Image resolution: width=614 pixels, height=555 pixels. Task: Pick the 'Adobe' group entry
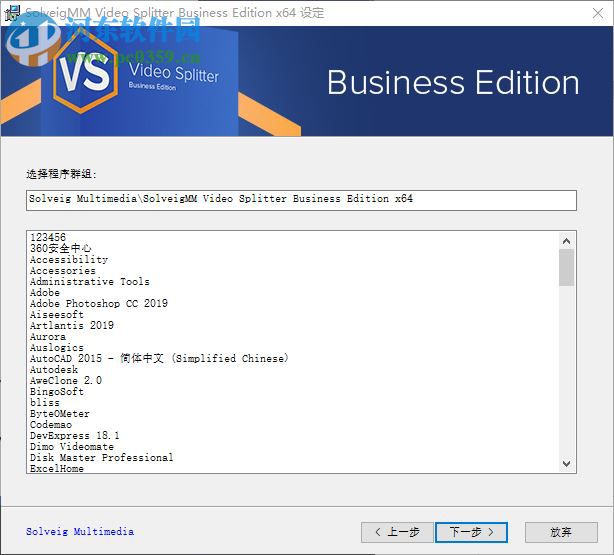coord(45,292)
